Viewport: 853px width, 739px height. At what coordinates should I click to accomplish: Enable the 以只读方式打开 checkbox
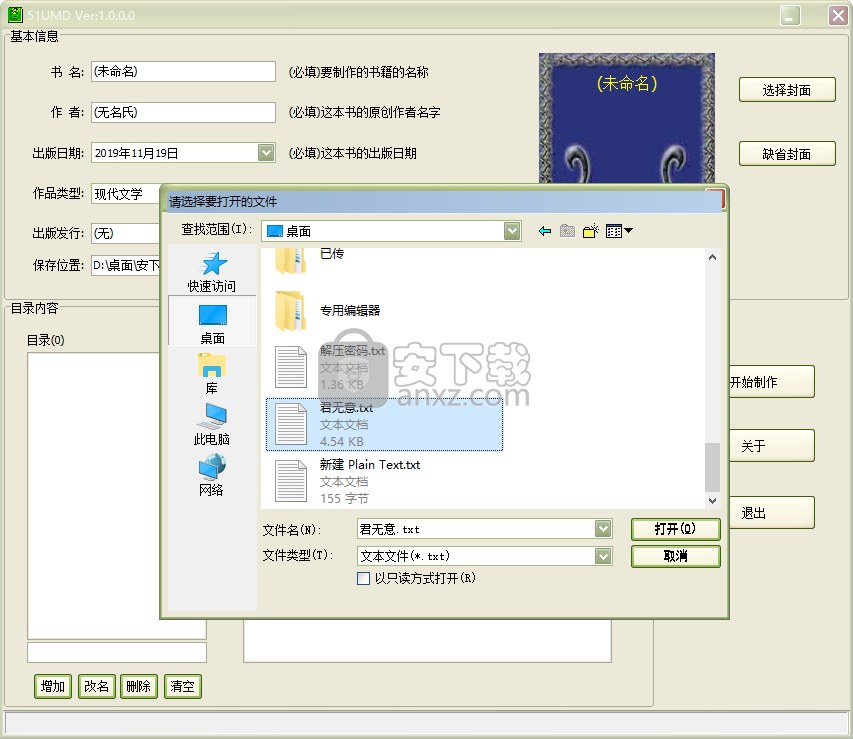(364, 578)
